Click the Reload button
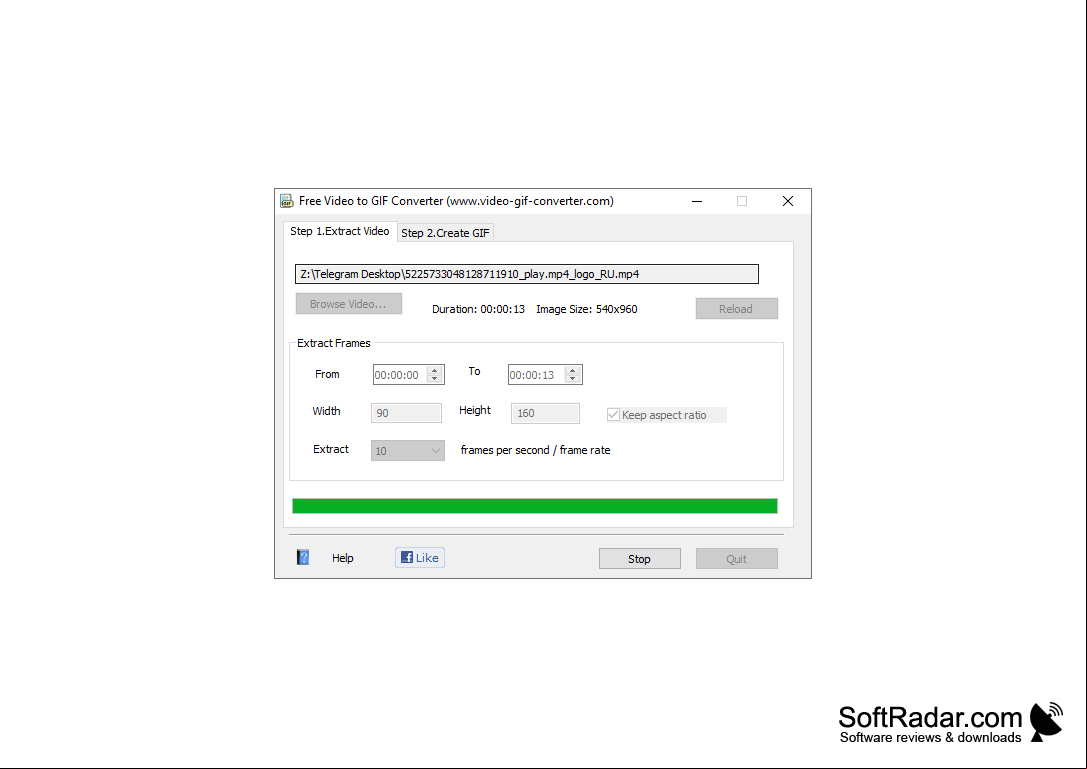 pos(736,309)
